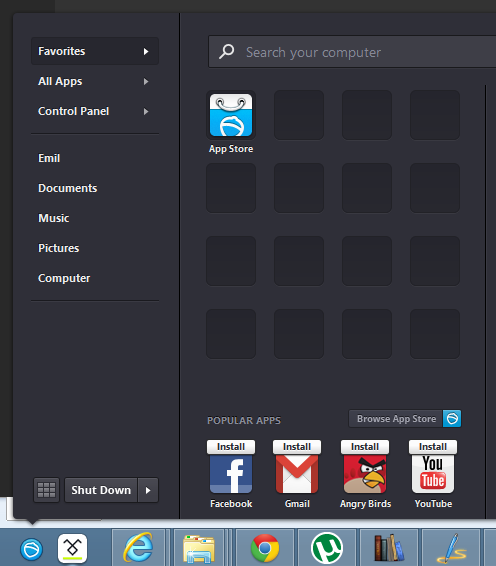Click the Shut Down button
Screen dimensions: 496x566
tap(101, 490)
